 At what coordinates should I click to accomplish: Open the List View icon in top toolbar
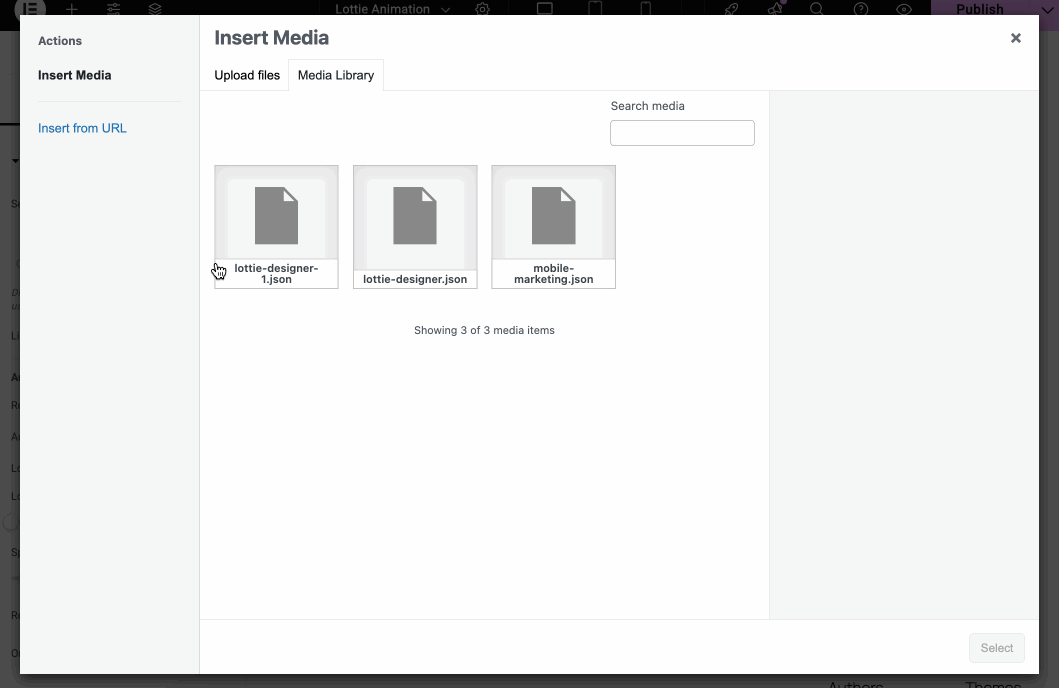point(154,9)
